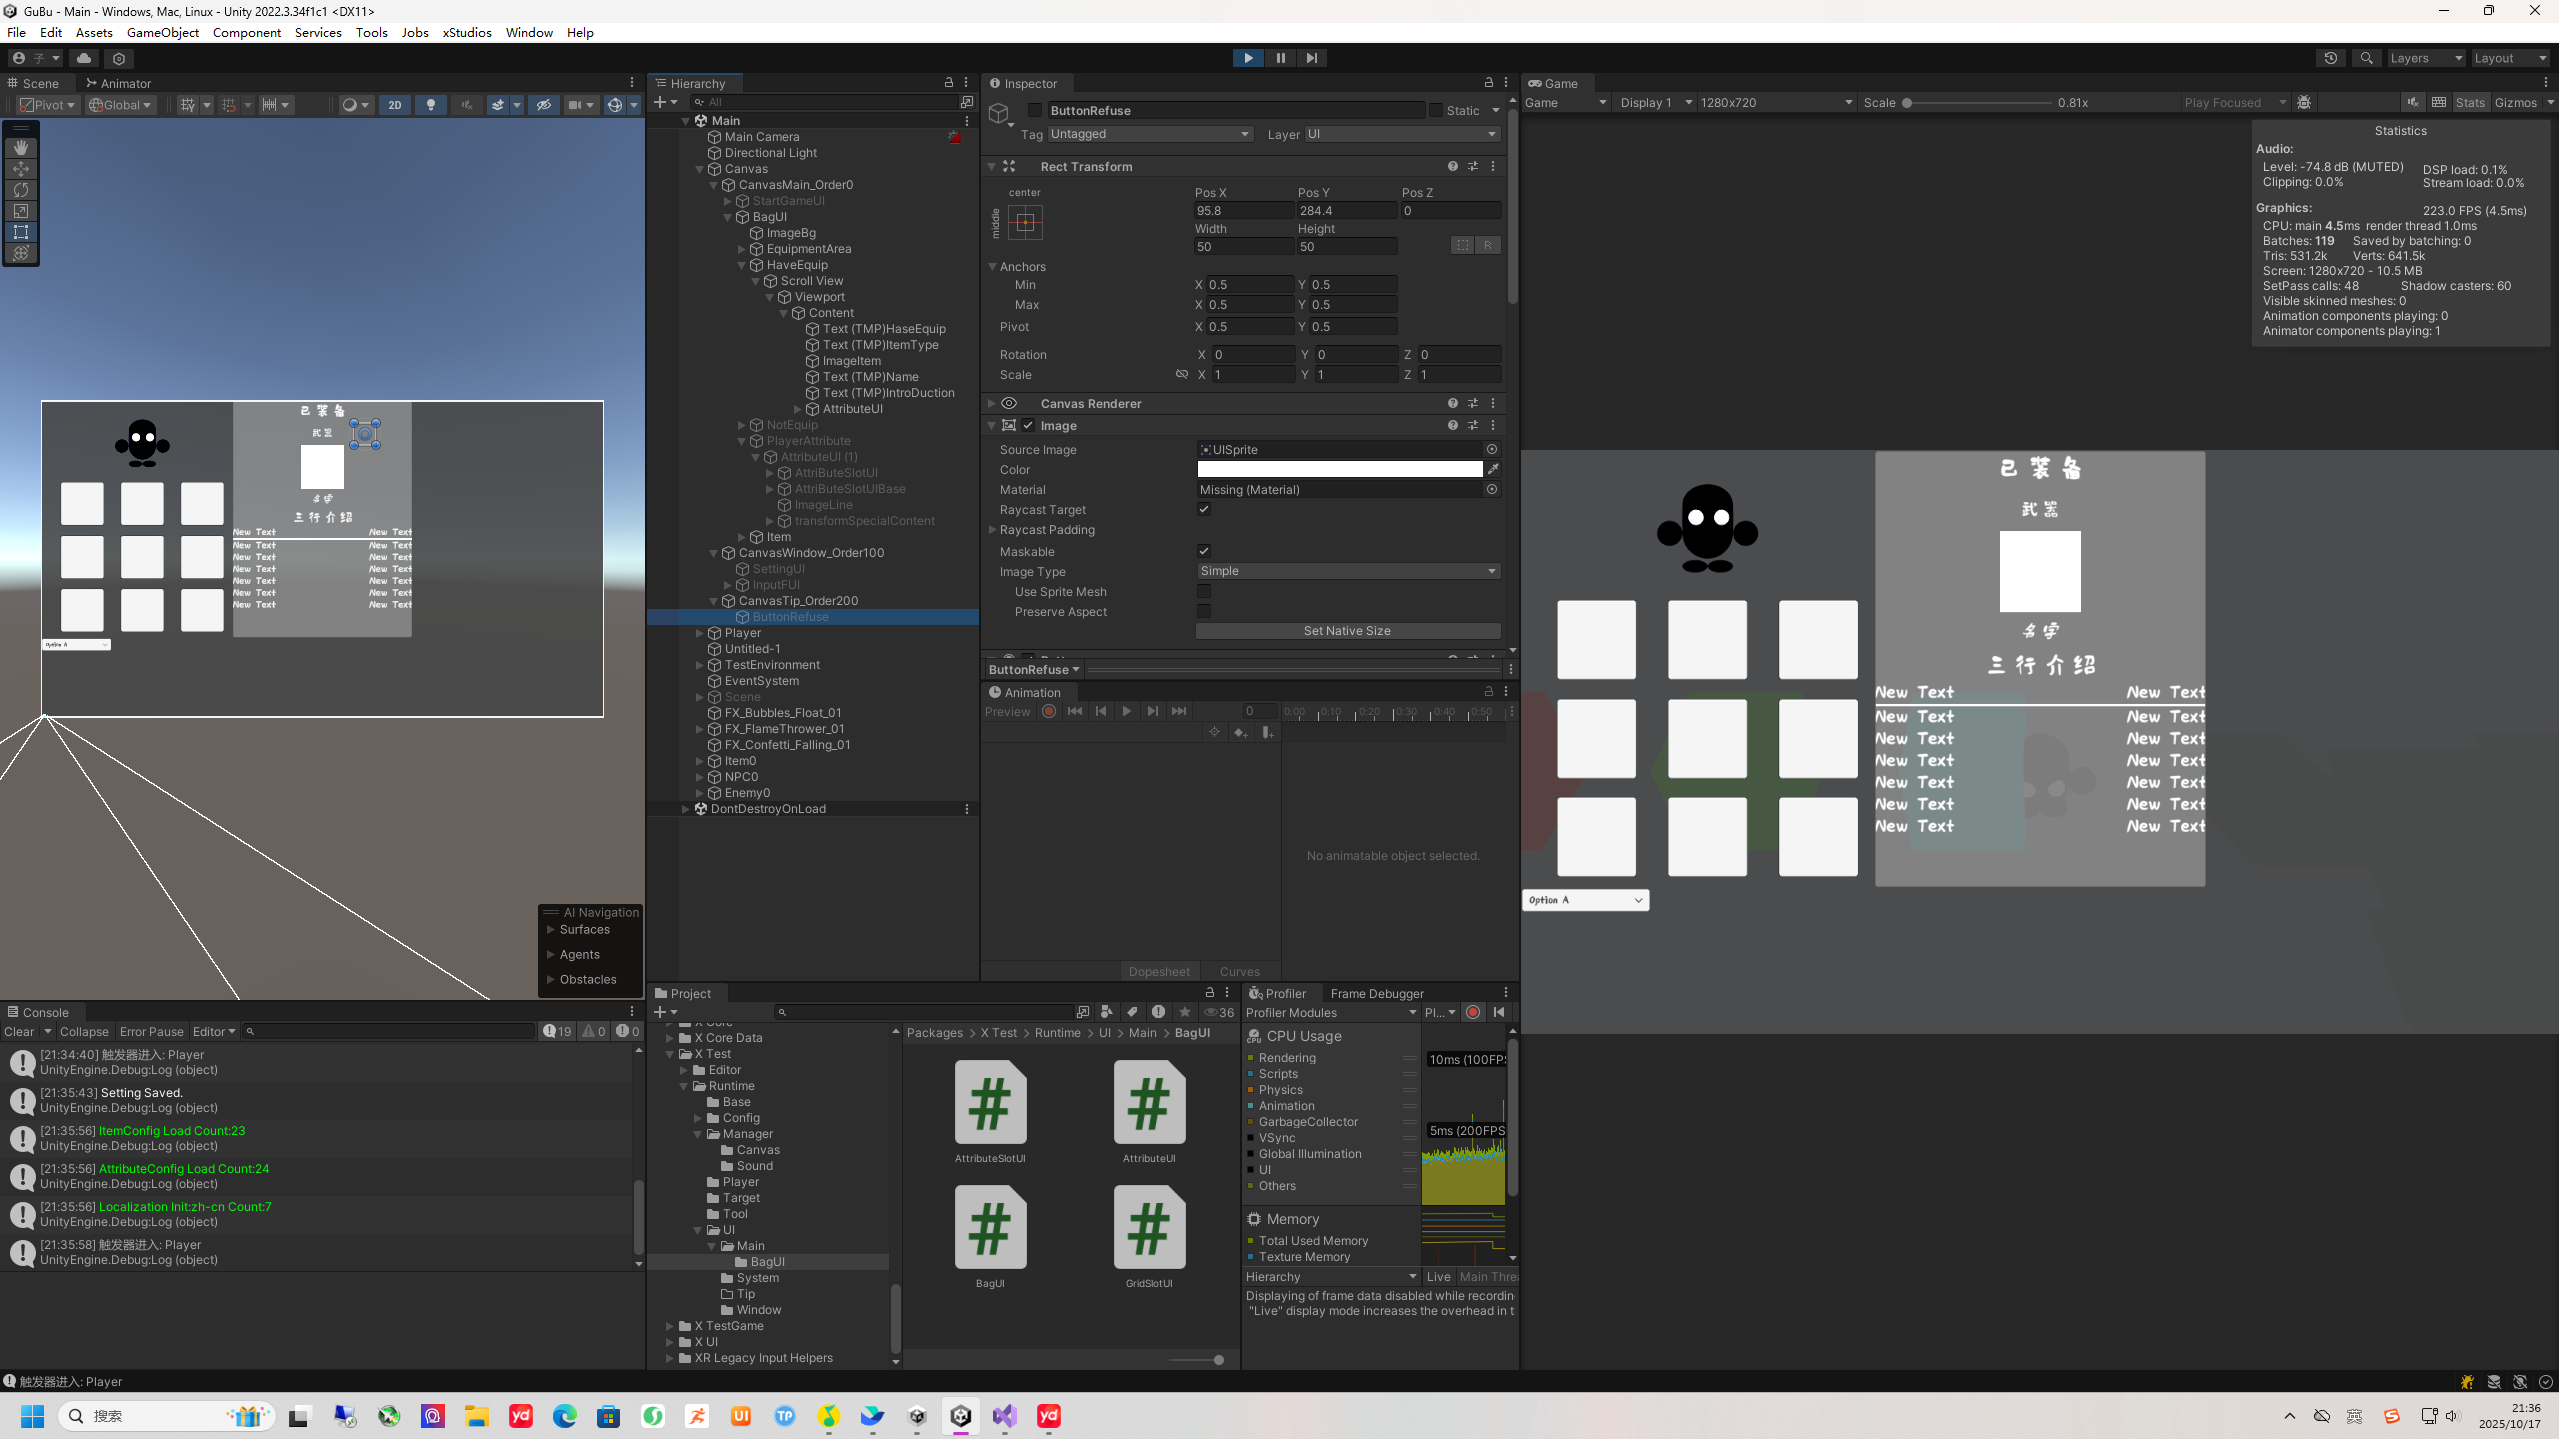Viewport: 2559px width, 1439px height.
Task: Enable the Preserve Aspect checkbox
Action: click(x=1204, y=612)
